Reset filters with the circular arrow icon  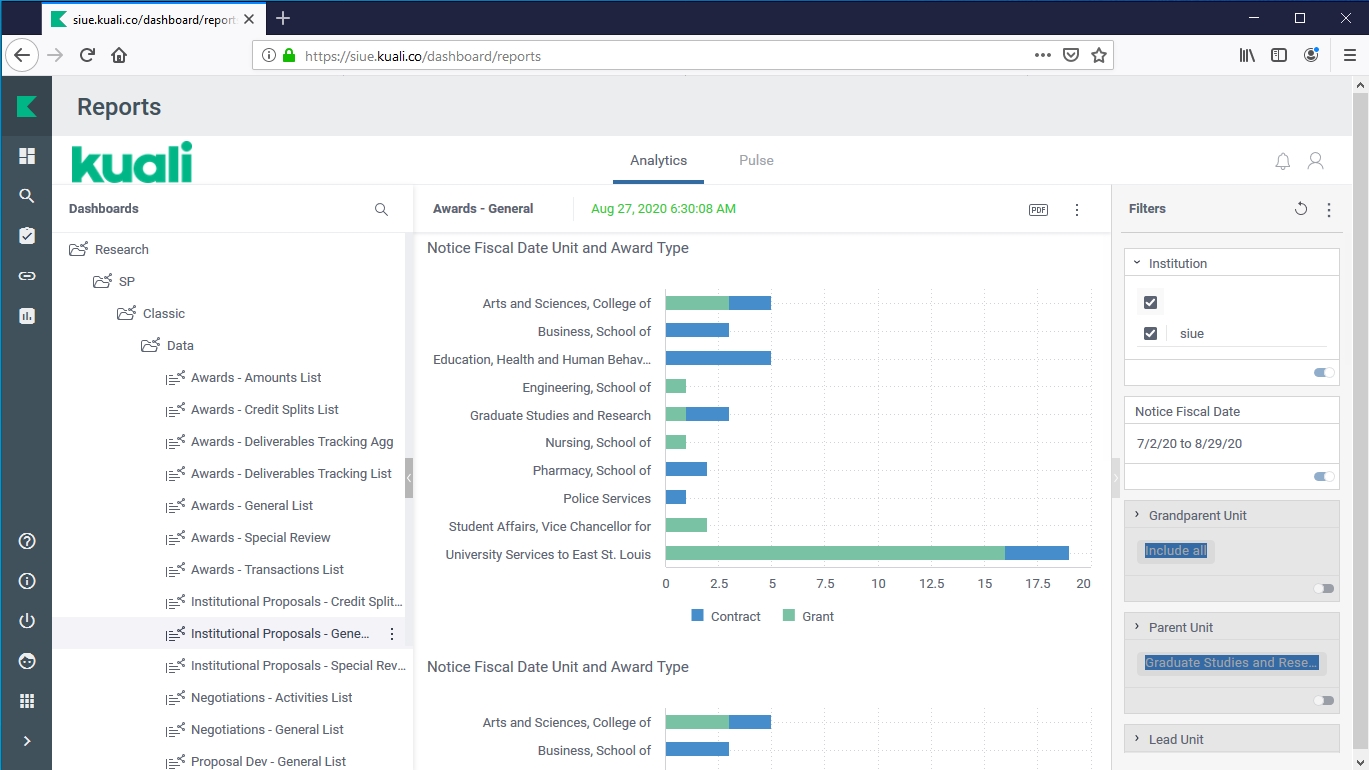coord(1300,209)
